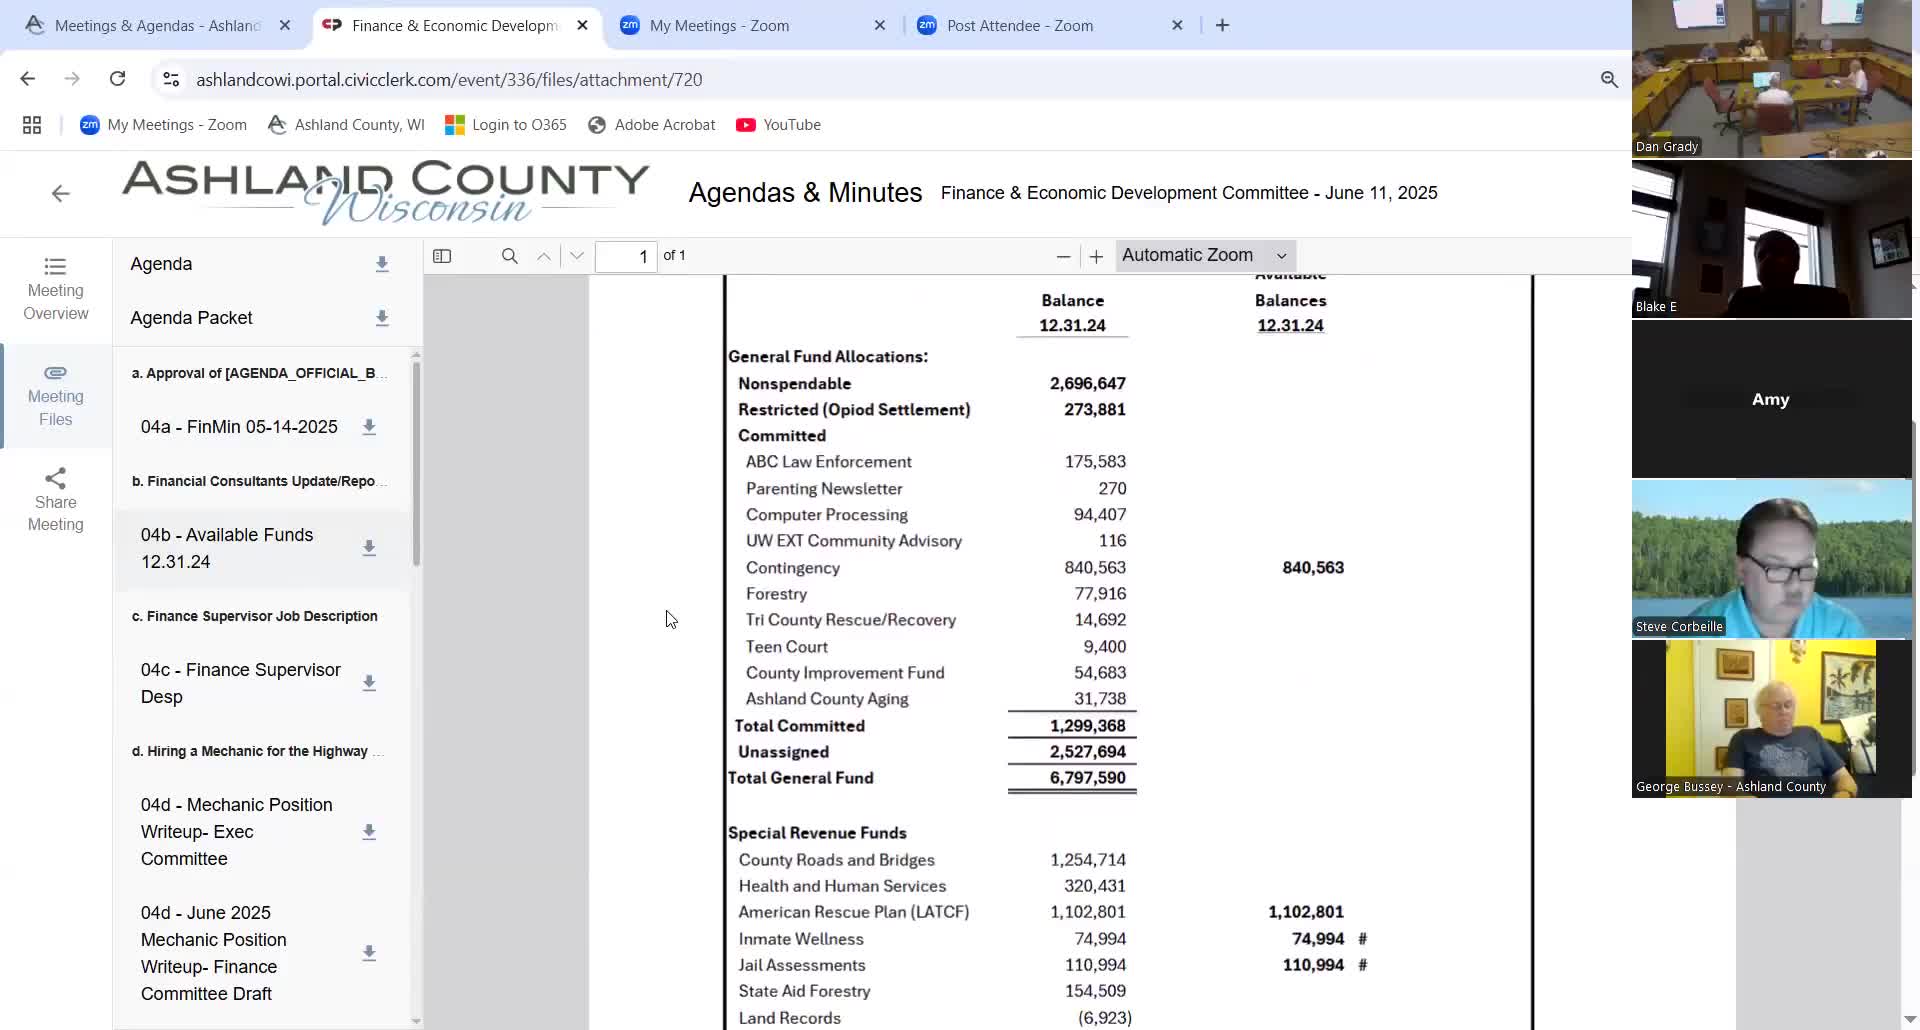Screen dimensions: 1920x1030
Task: Toggle the PDF viewer sidebar
Action: tap(442, 256)
